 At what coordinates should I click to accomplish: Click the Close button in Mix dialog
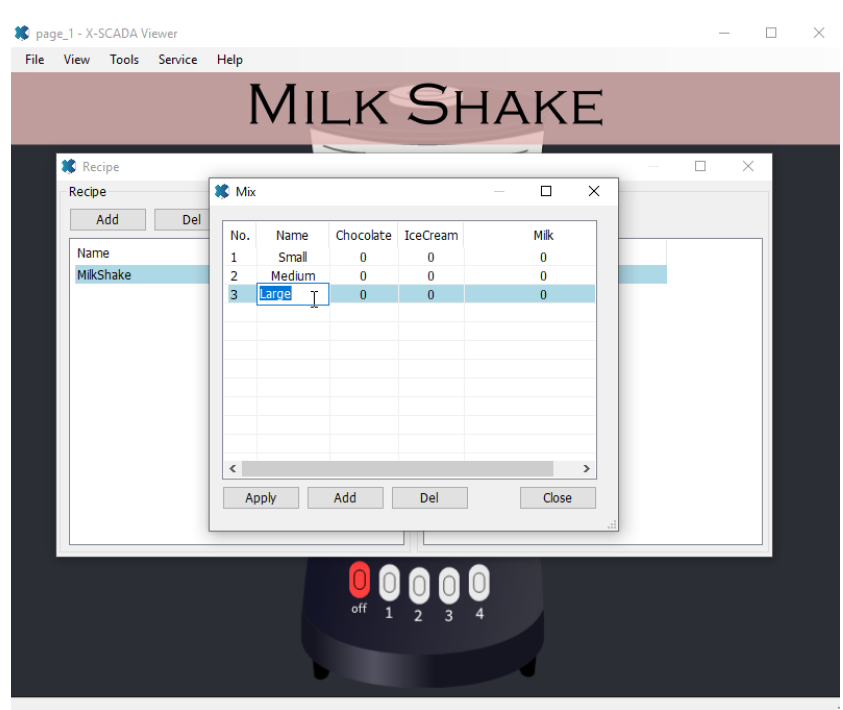(558, 498)
